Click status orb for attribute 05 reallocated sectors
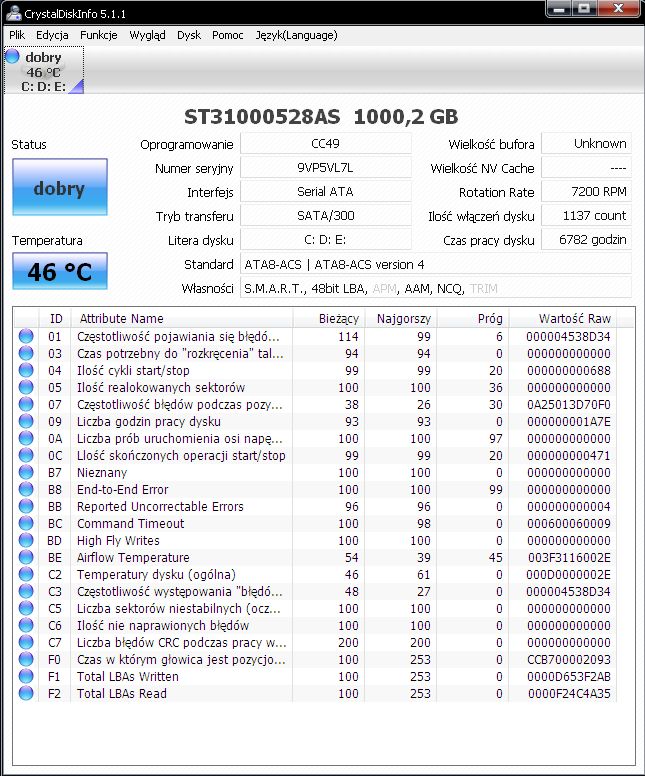The image size is (645, 776). (26, 388)
